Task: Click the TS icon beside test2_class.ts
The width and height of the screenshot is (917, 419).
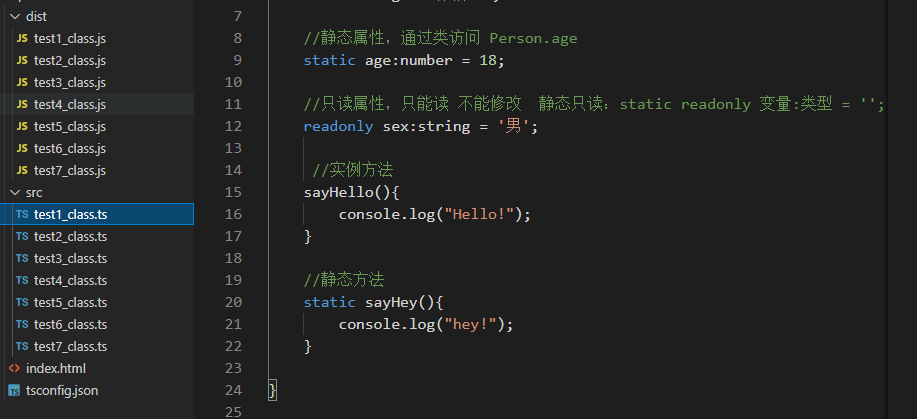Action: [22, 236]
